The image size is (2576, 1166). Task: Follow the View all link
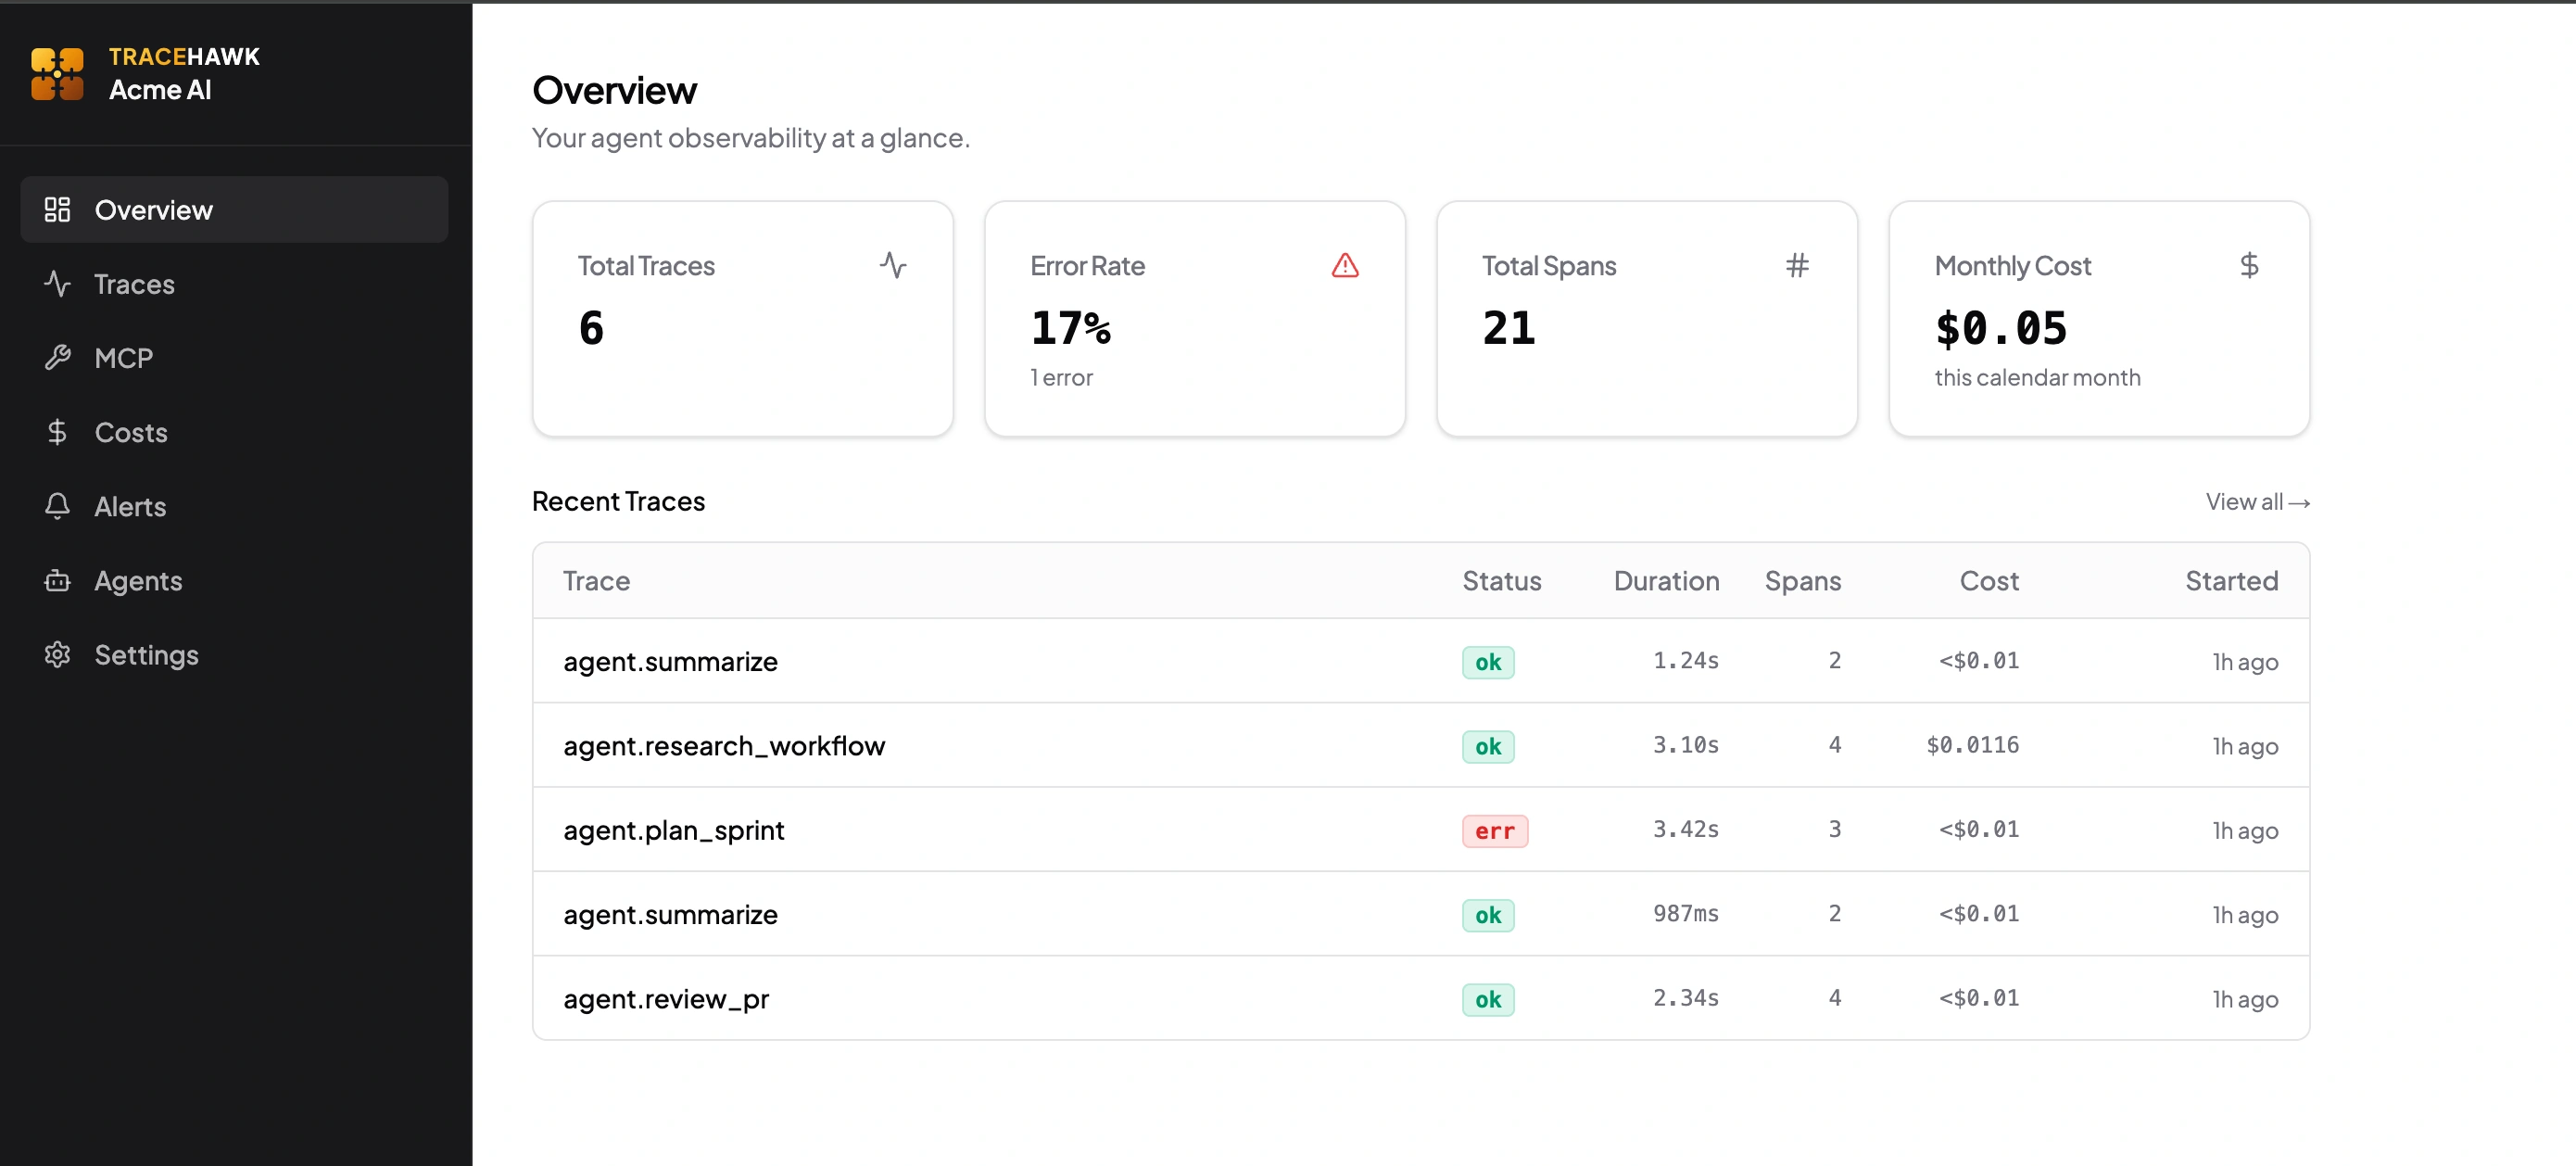[2257, 502]
